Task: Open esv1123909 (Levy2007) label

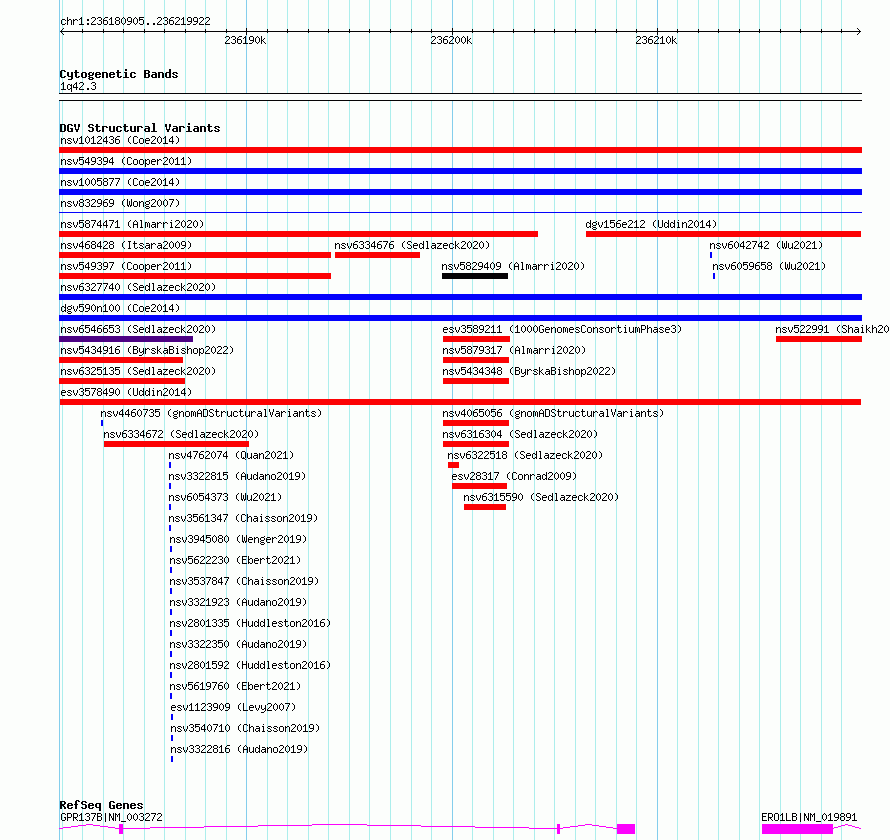Action: coord(233,707)
